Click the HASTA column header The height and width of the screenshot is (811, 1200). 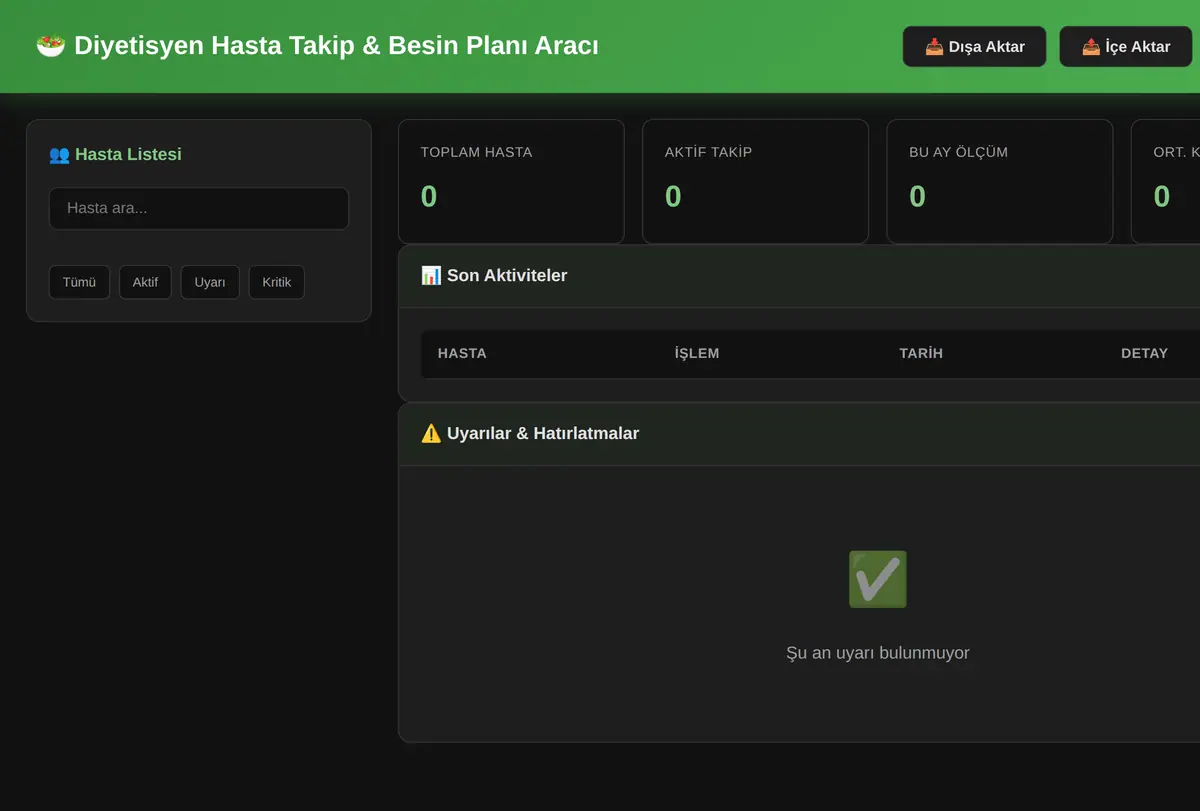[462, 353]
